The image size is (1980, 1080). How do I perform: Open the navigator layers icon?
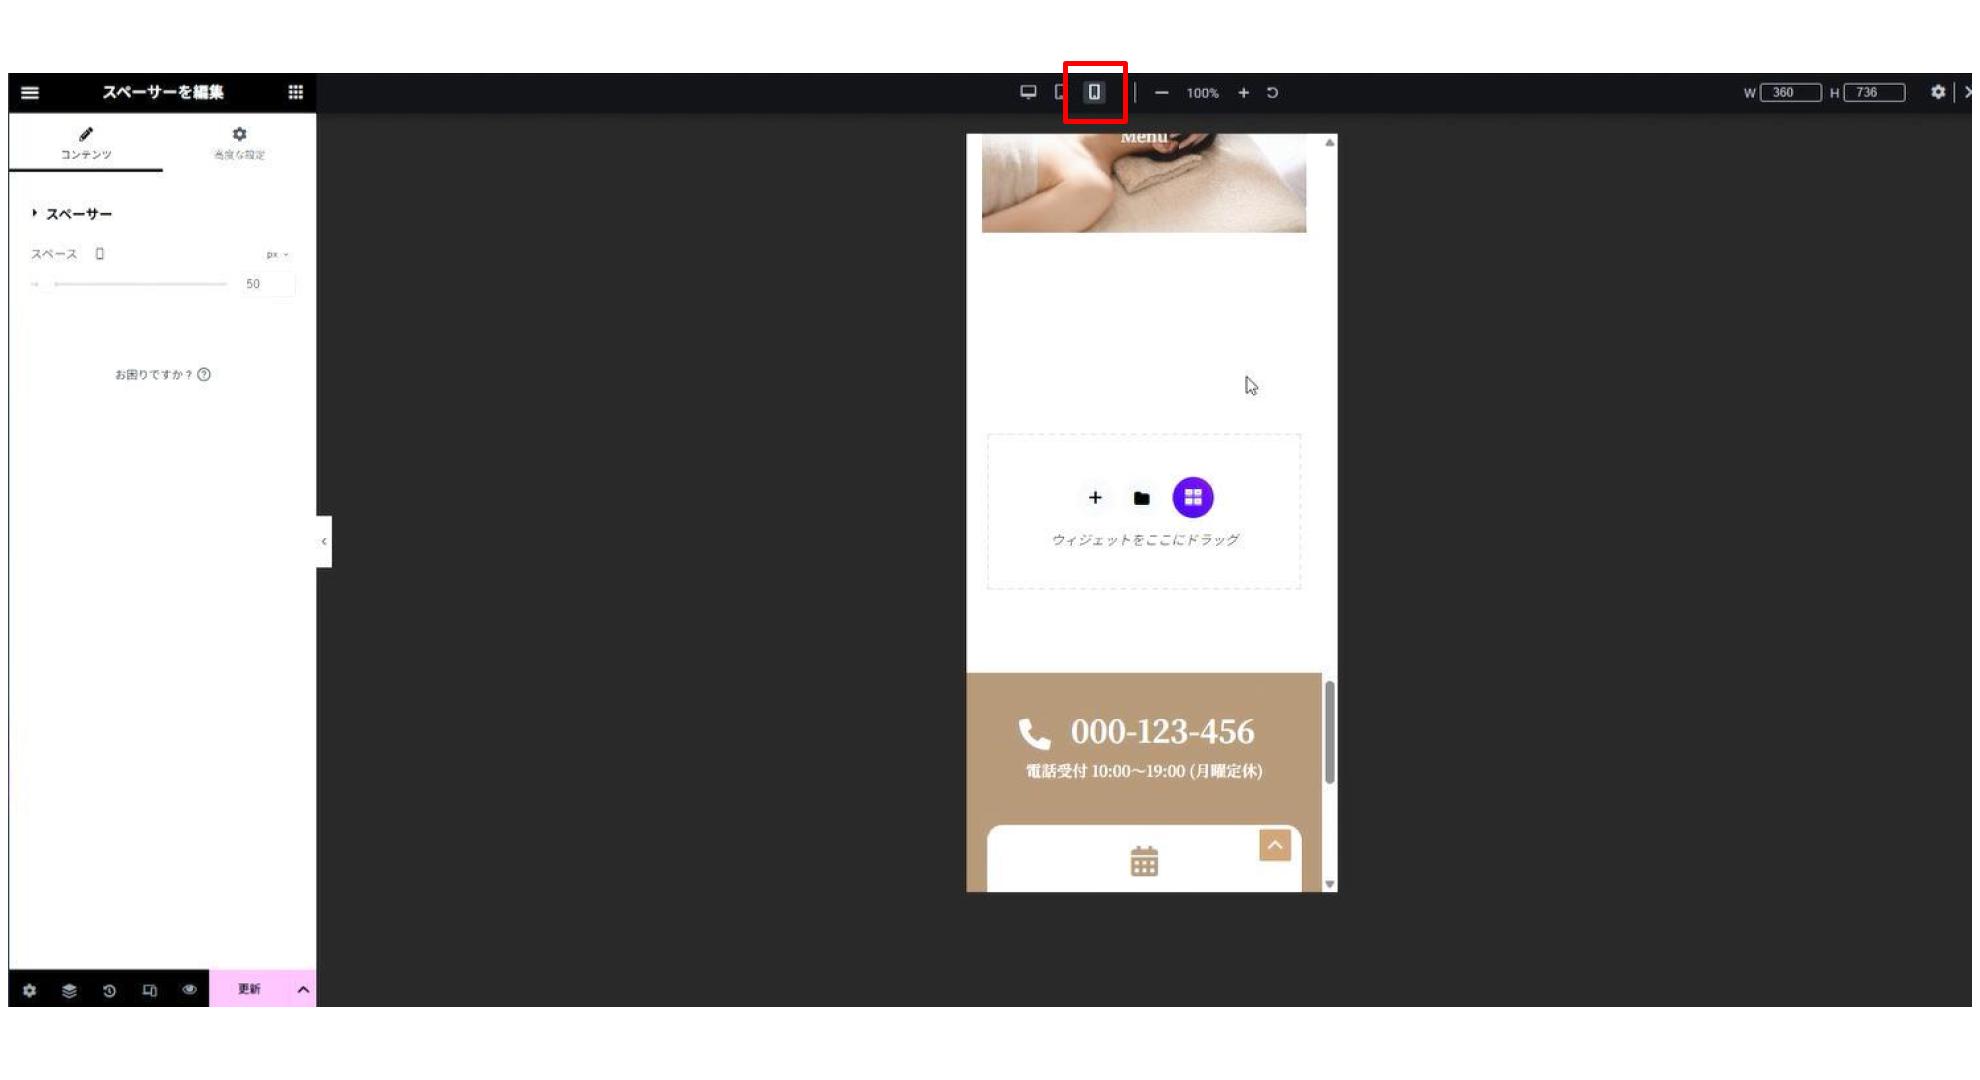point(69,990)
